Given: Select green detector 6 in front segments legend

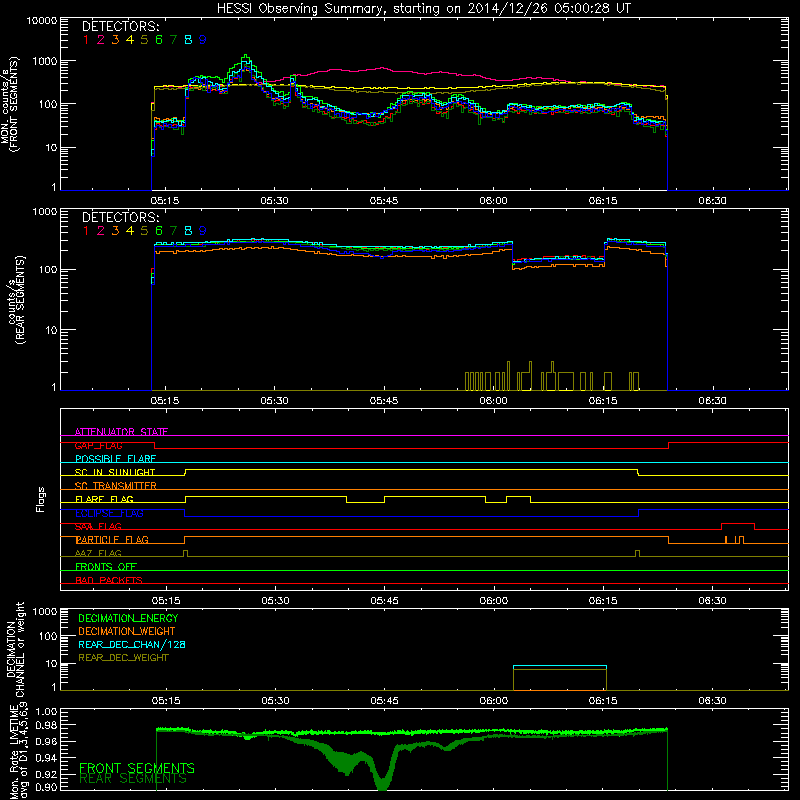Looking at the screenshot, I should click(x=159, y=40).
